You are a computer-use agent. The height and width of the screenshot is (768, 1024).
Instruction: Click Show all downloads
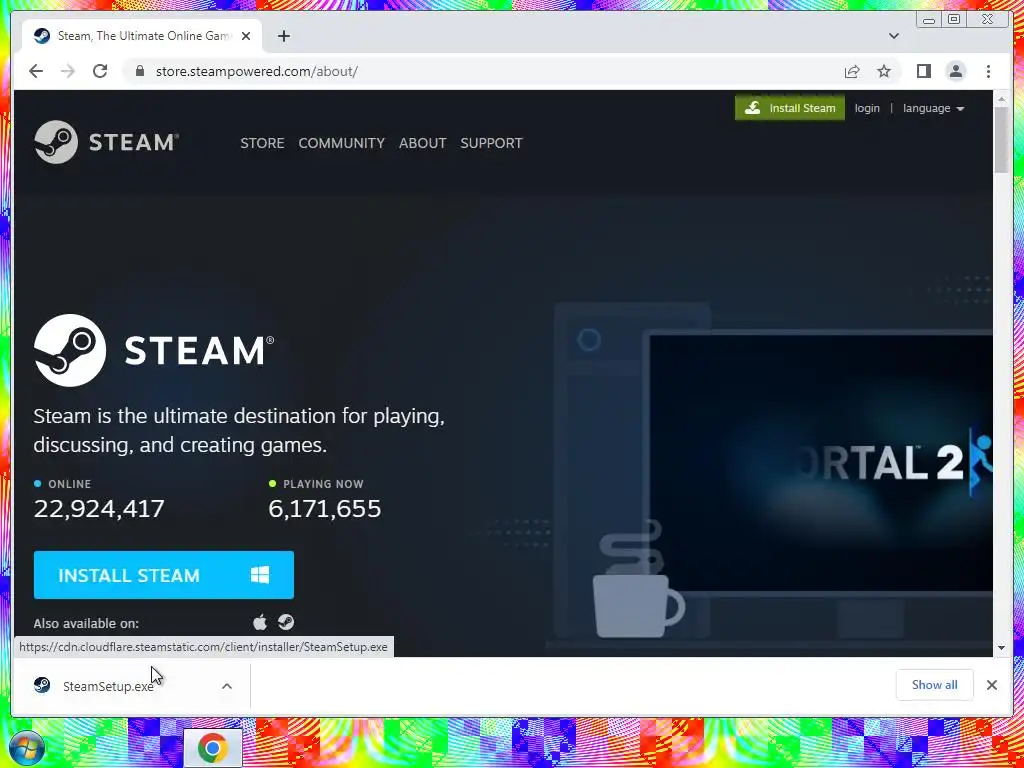(935, 684)
